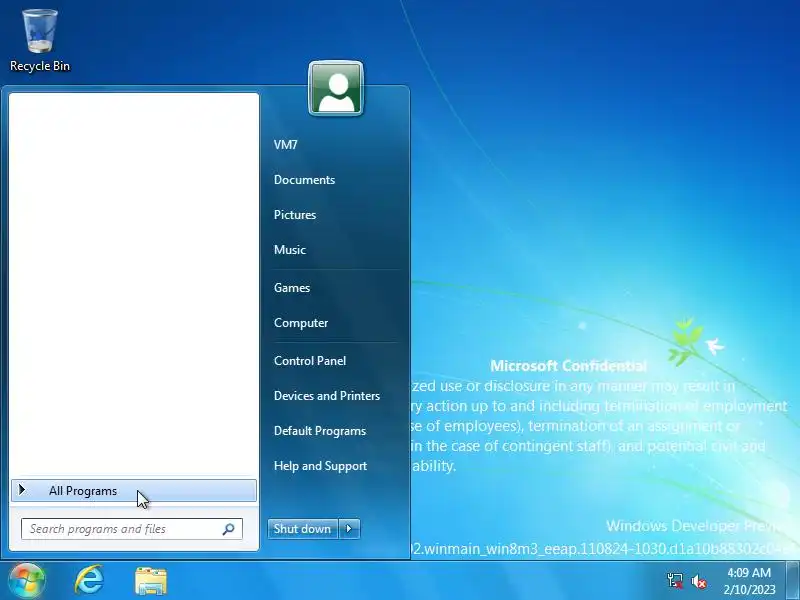
Task: Open the VM7 user folder
Action: (x=286, y=145)
